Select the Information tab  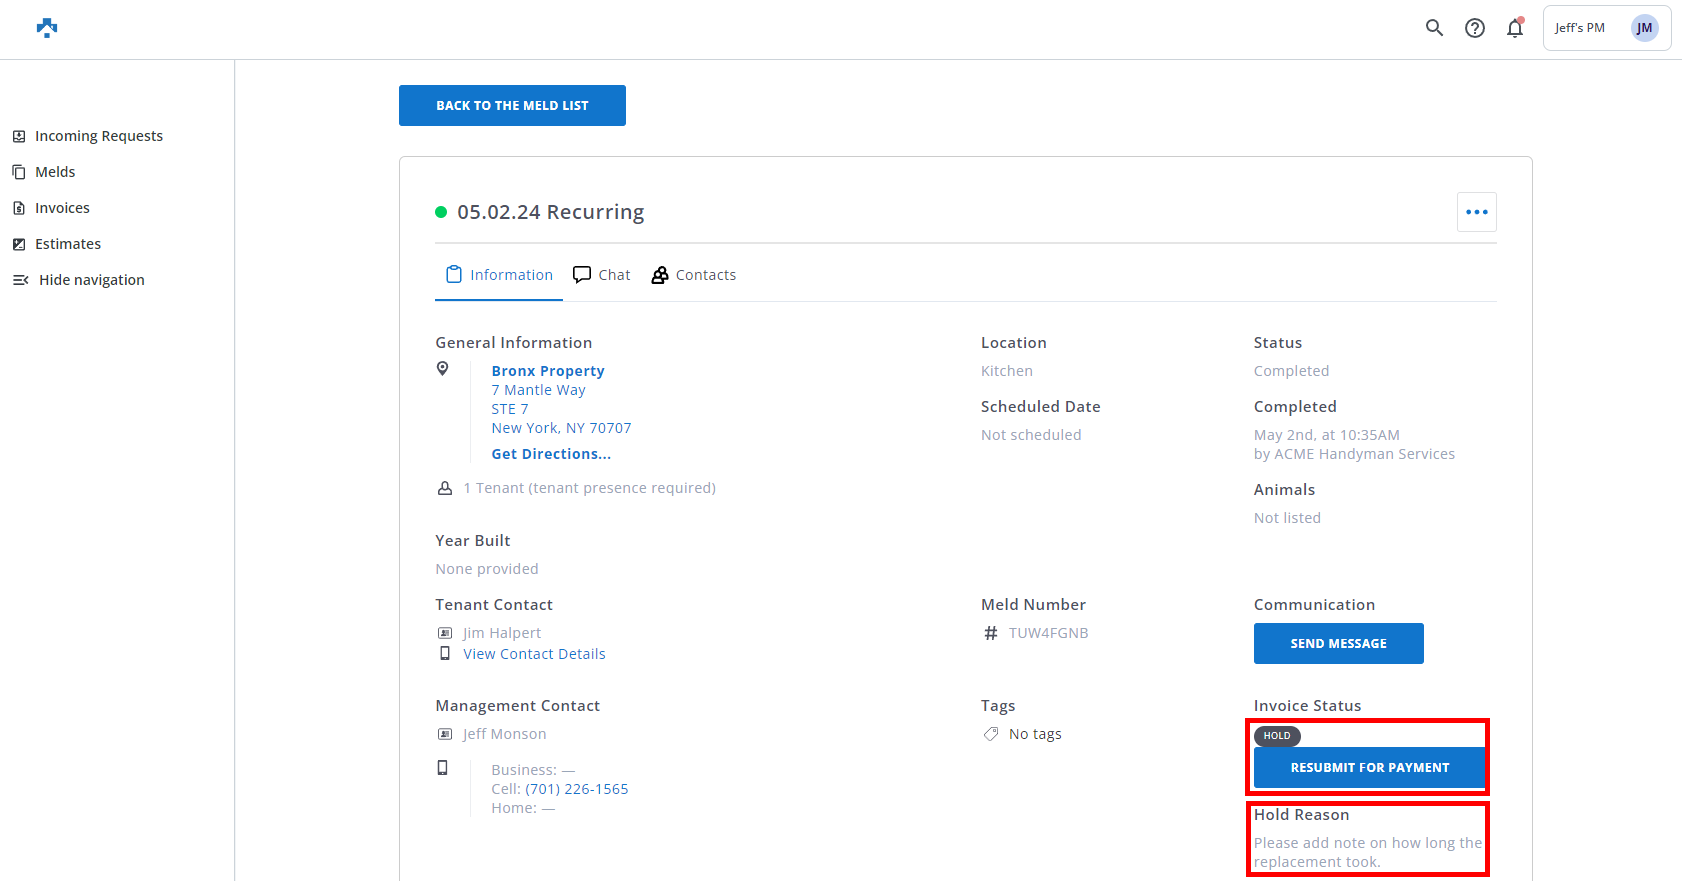tap(499, 275)
